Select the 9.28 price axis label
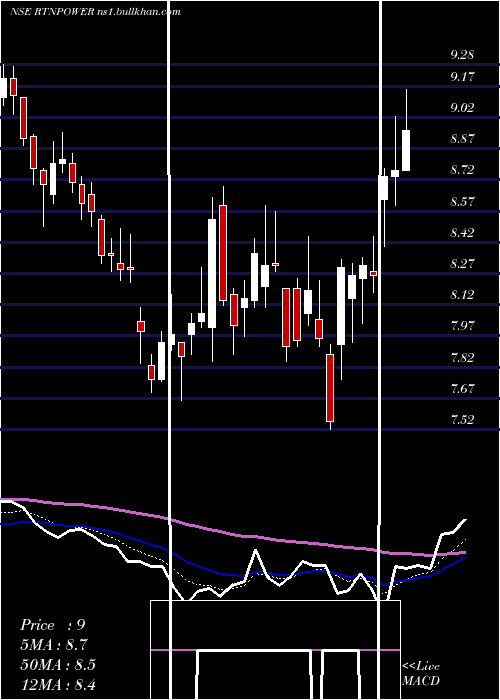 462,55
